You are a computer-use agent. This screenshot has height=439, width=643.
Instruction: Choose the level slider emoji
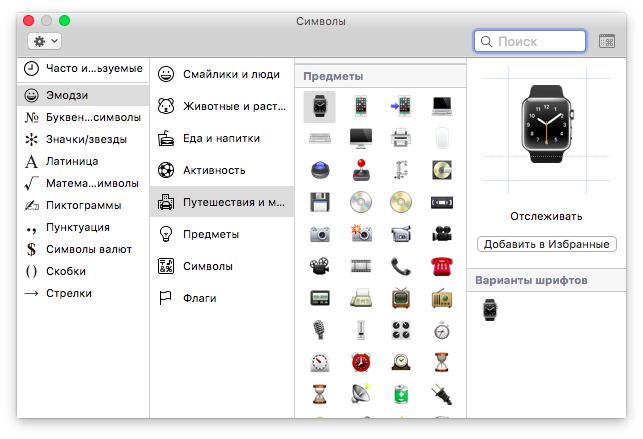tap(361, 330)
